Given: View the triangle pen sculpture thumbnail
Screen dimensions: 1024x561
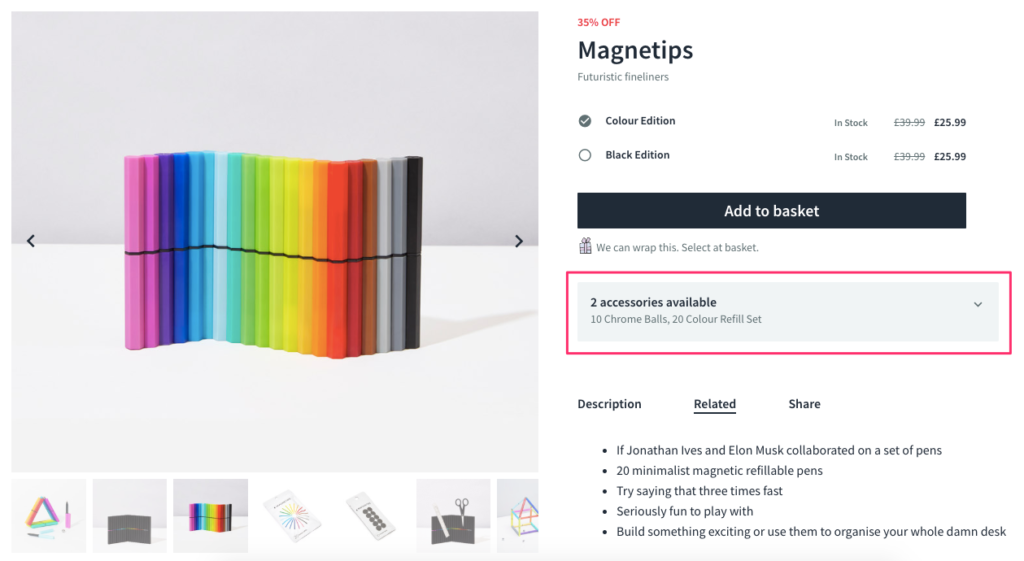Looking at the screenshot, I should click(49, 516).
